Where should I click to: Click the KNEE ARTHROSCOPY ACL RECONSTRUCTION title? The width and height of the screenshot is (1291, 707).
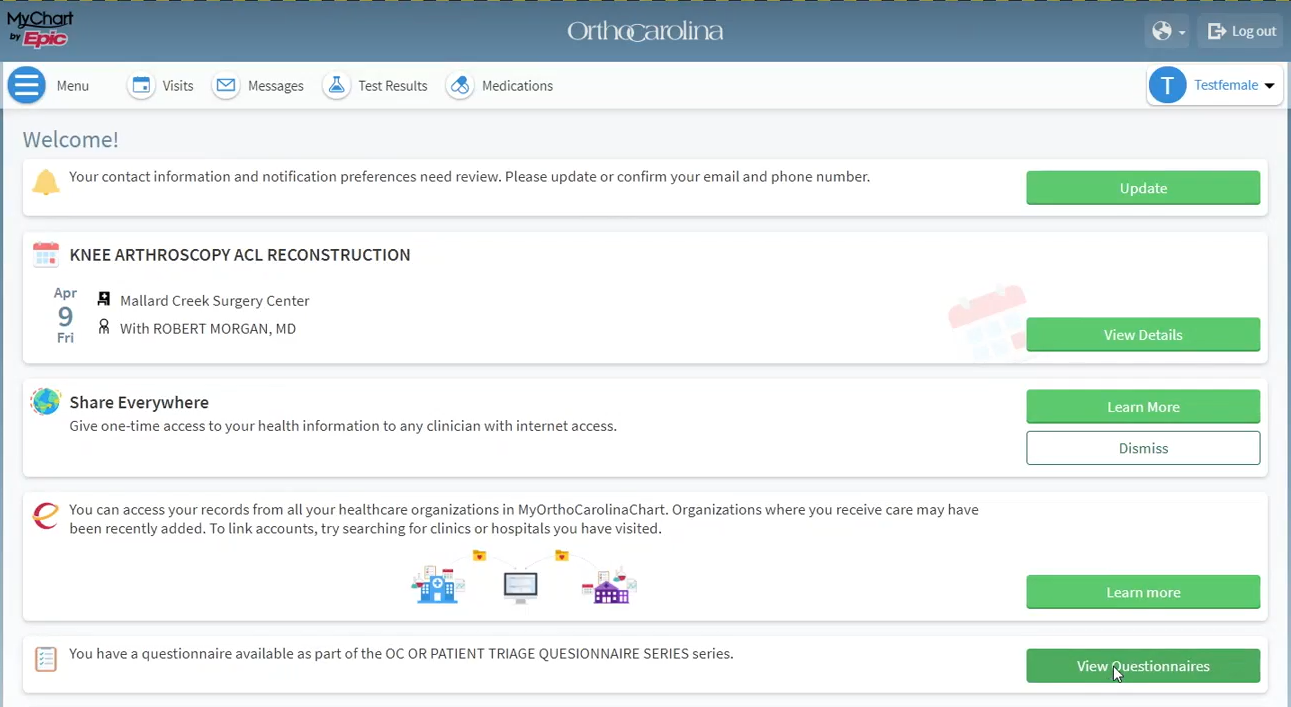click(240, 255)
